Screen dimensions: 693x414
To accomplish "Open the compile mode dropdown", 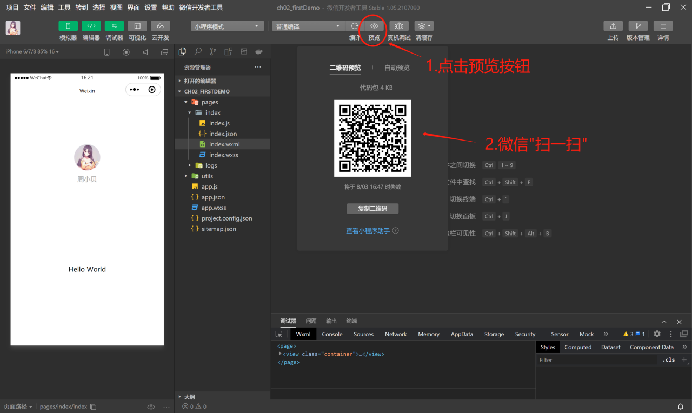I will [308, 26].
